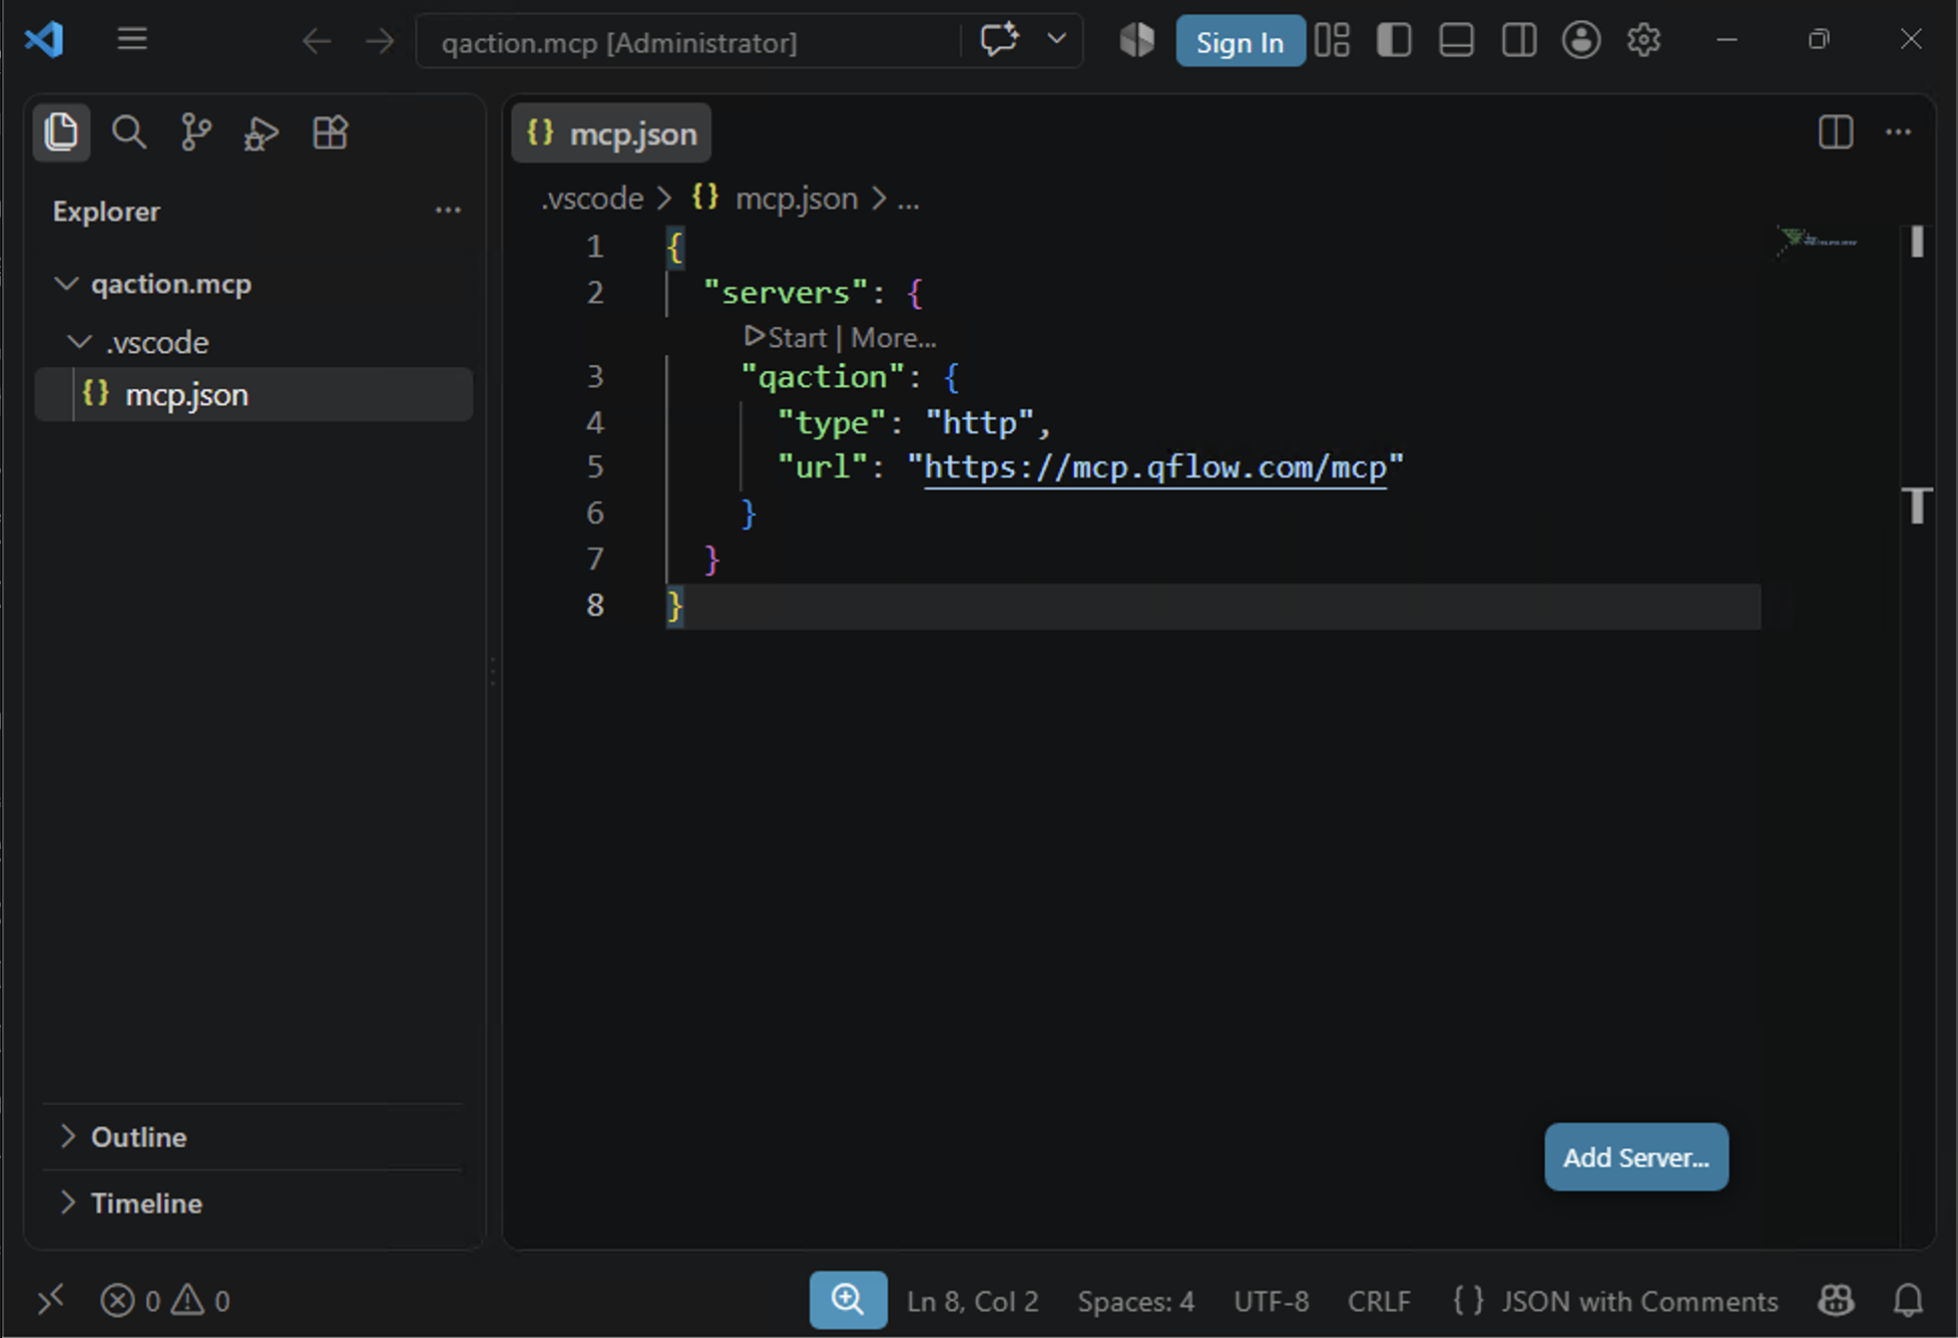Click the minimap code preview
Screen dimensions: 1958x1338
[1818, 241]
